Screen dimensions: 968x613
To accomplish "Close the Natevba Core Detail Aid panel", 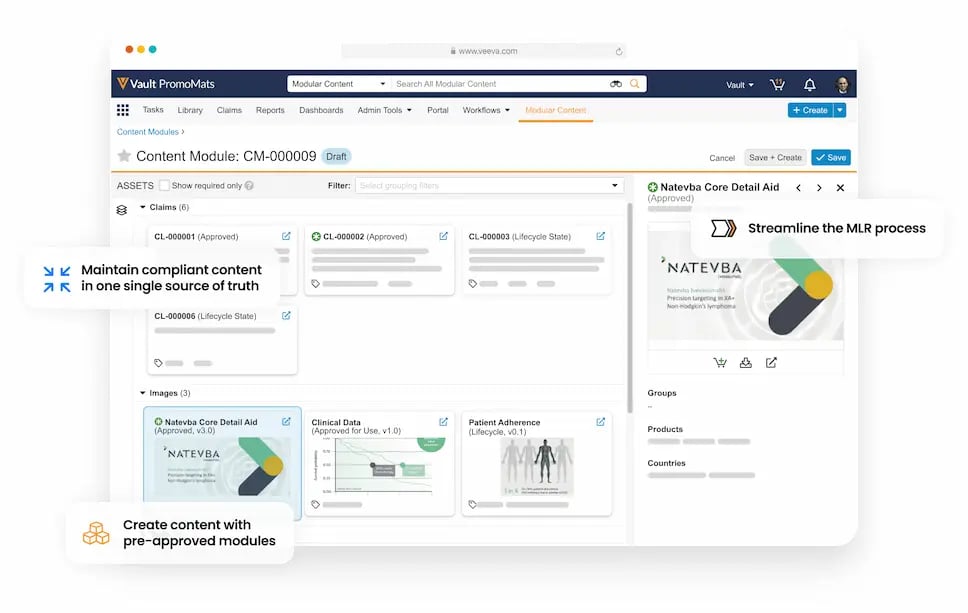I will click(840, 188).
